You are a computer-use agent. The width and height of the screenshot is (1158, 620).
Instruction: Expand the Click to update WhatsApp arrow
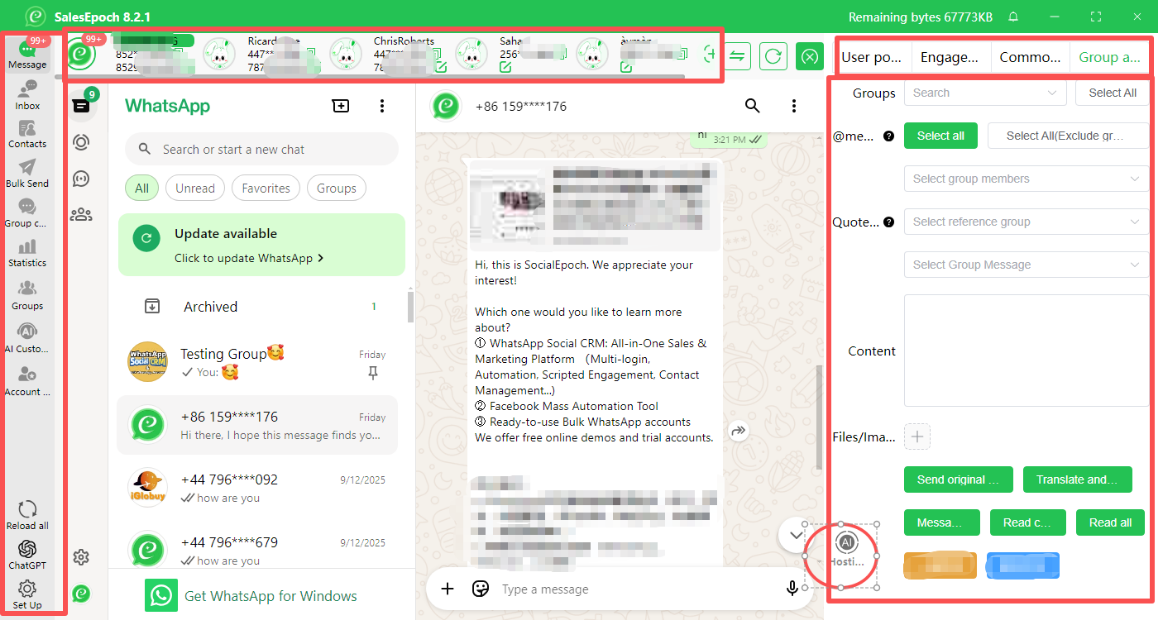point(321,258)
